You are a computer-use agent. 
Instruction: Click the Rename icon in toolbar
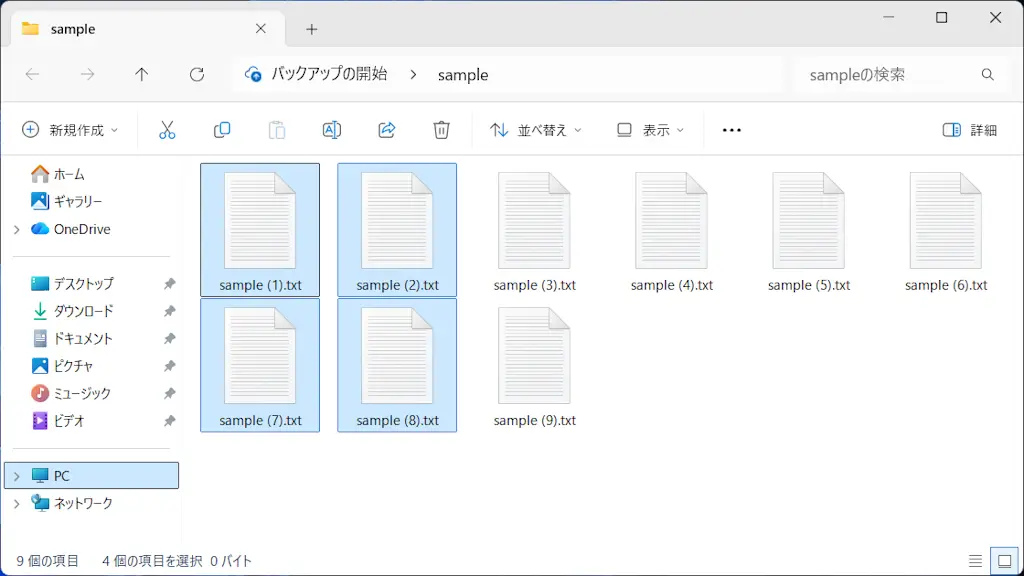point(332,130)
